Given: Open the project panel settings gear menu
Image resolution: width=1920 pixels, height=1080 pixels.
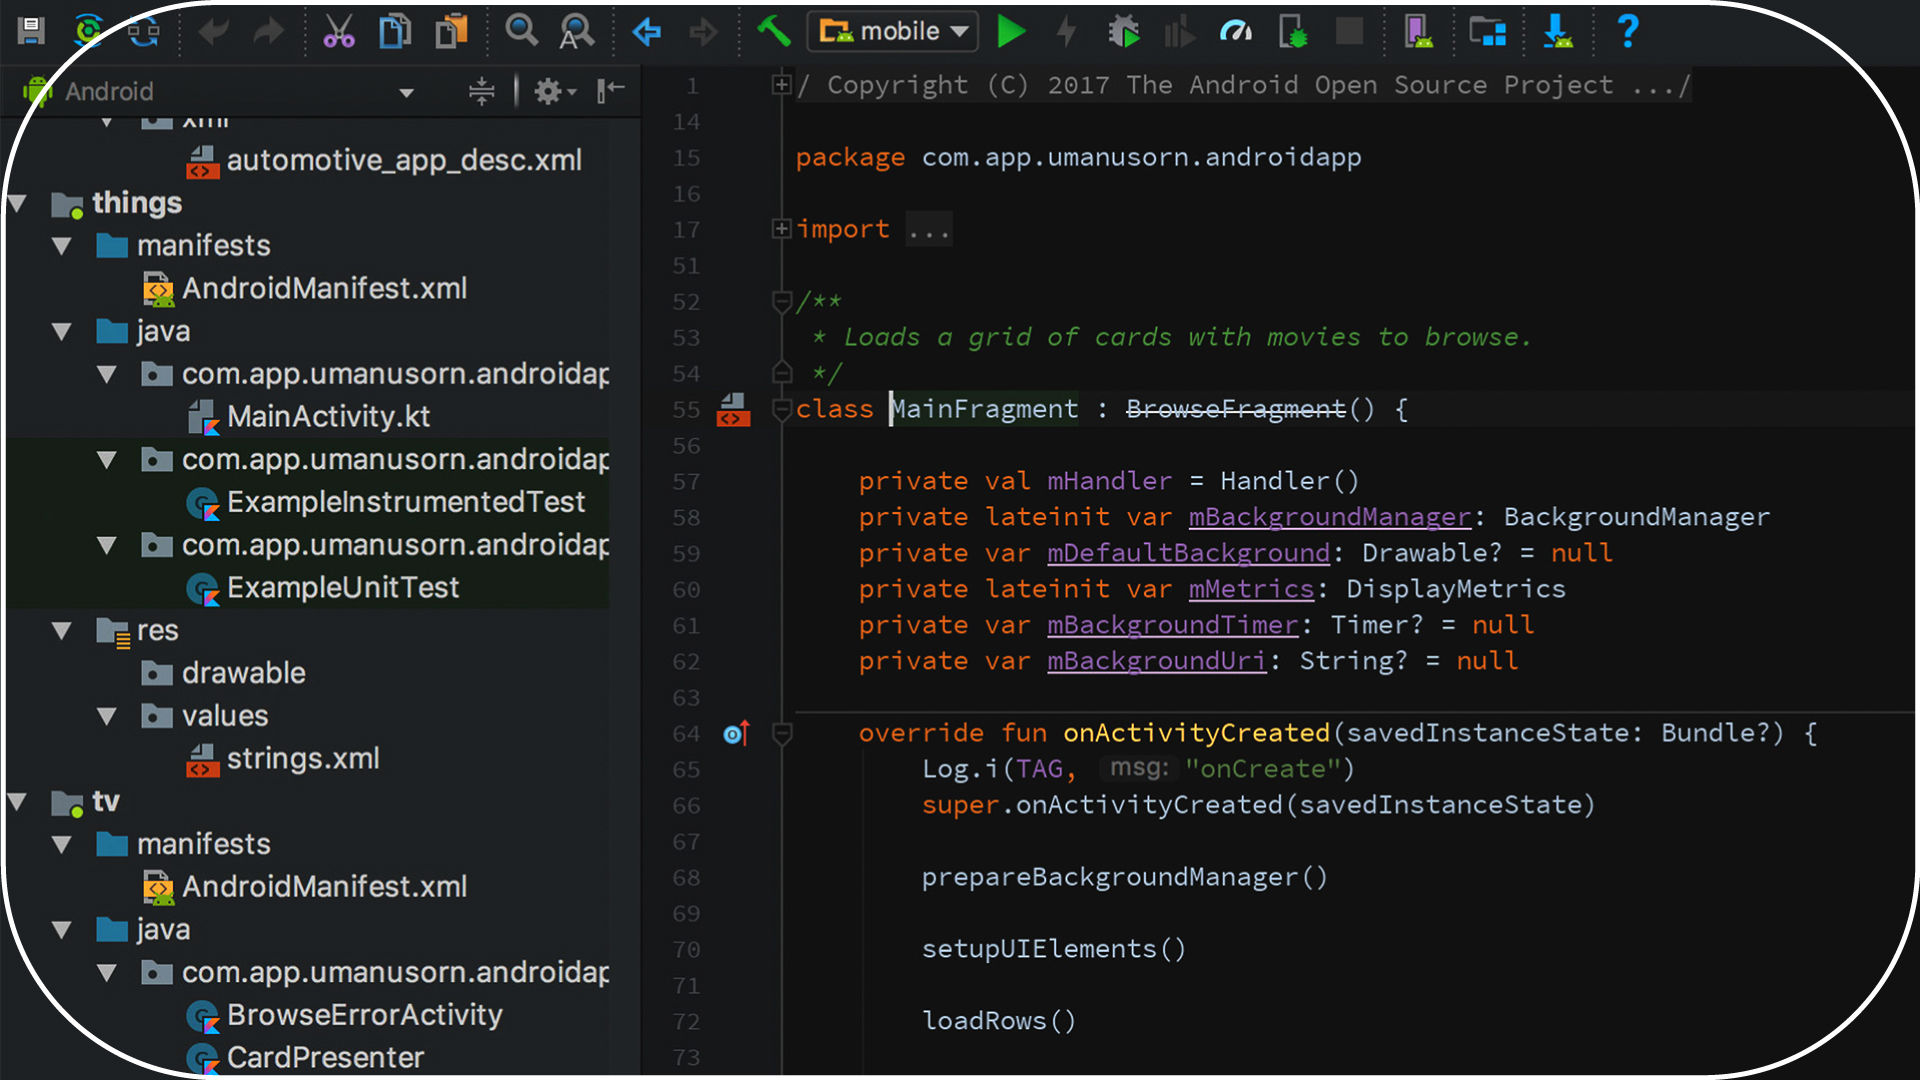Looking at the screenshot, I should [x=548, y=91].
